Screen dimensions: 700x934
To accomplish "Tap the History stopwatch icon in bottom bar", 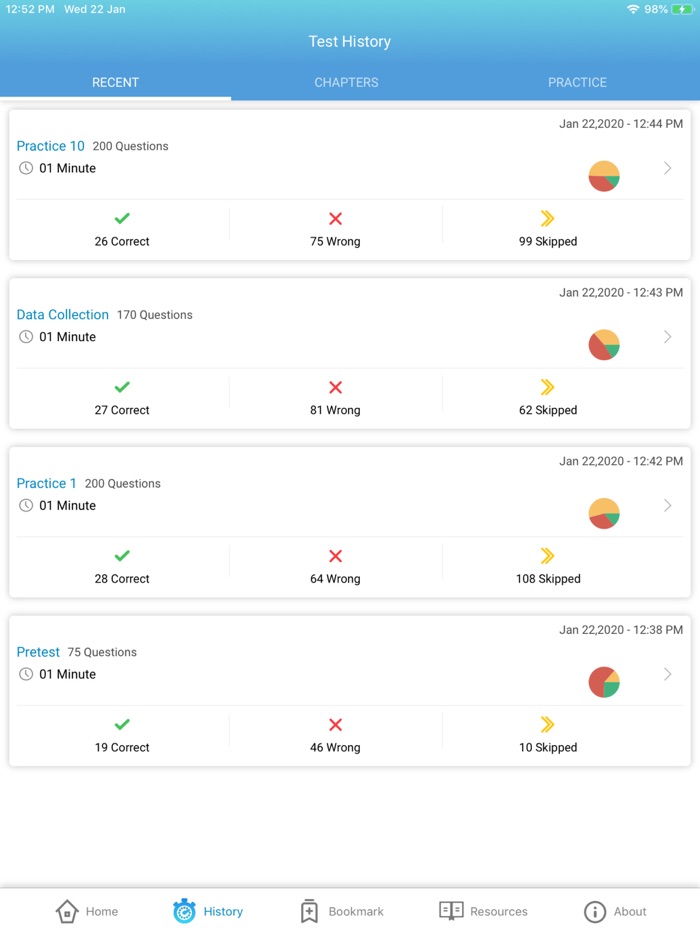I will pyautogui.click(x=184, y=911).
